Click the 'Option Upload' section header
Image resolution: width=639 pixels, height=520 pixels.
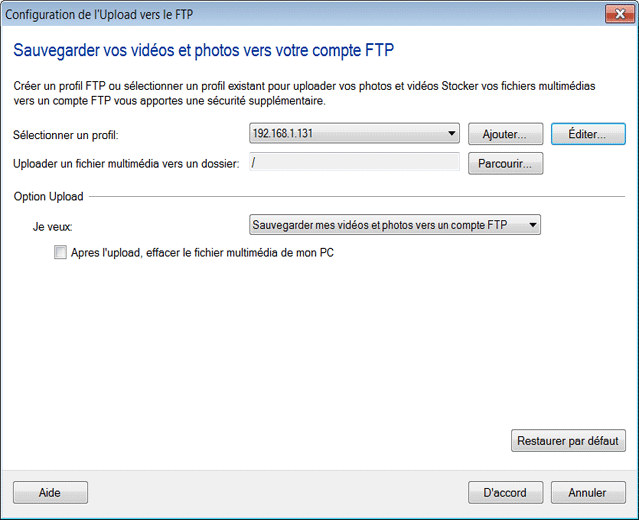coord(48,197)
